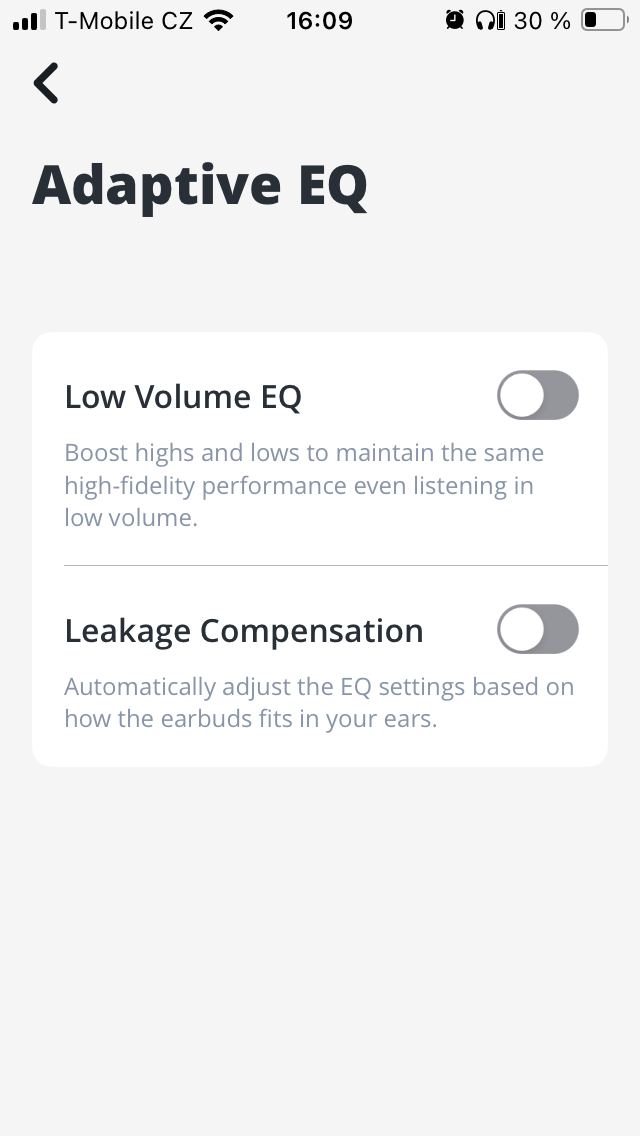The height and width of the screenshot is (1136, 640).
Task: Turn on the Leakage Compensation toggle
Action: pyautogui.click(x=537, y=630)
